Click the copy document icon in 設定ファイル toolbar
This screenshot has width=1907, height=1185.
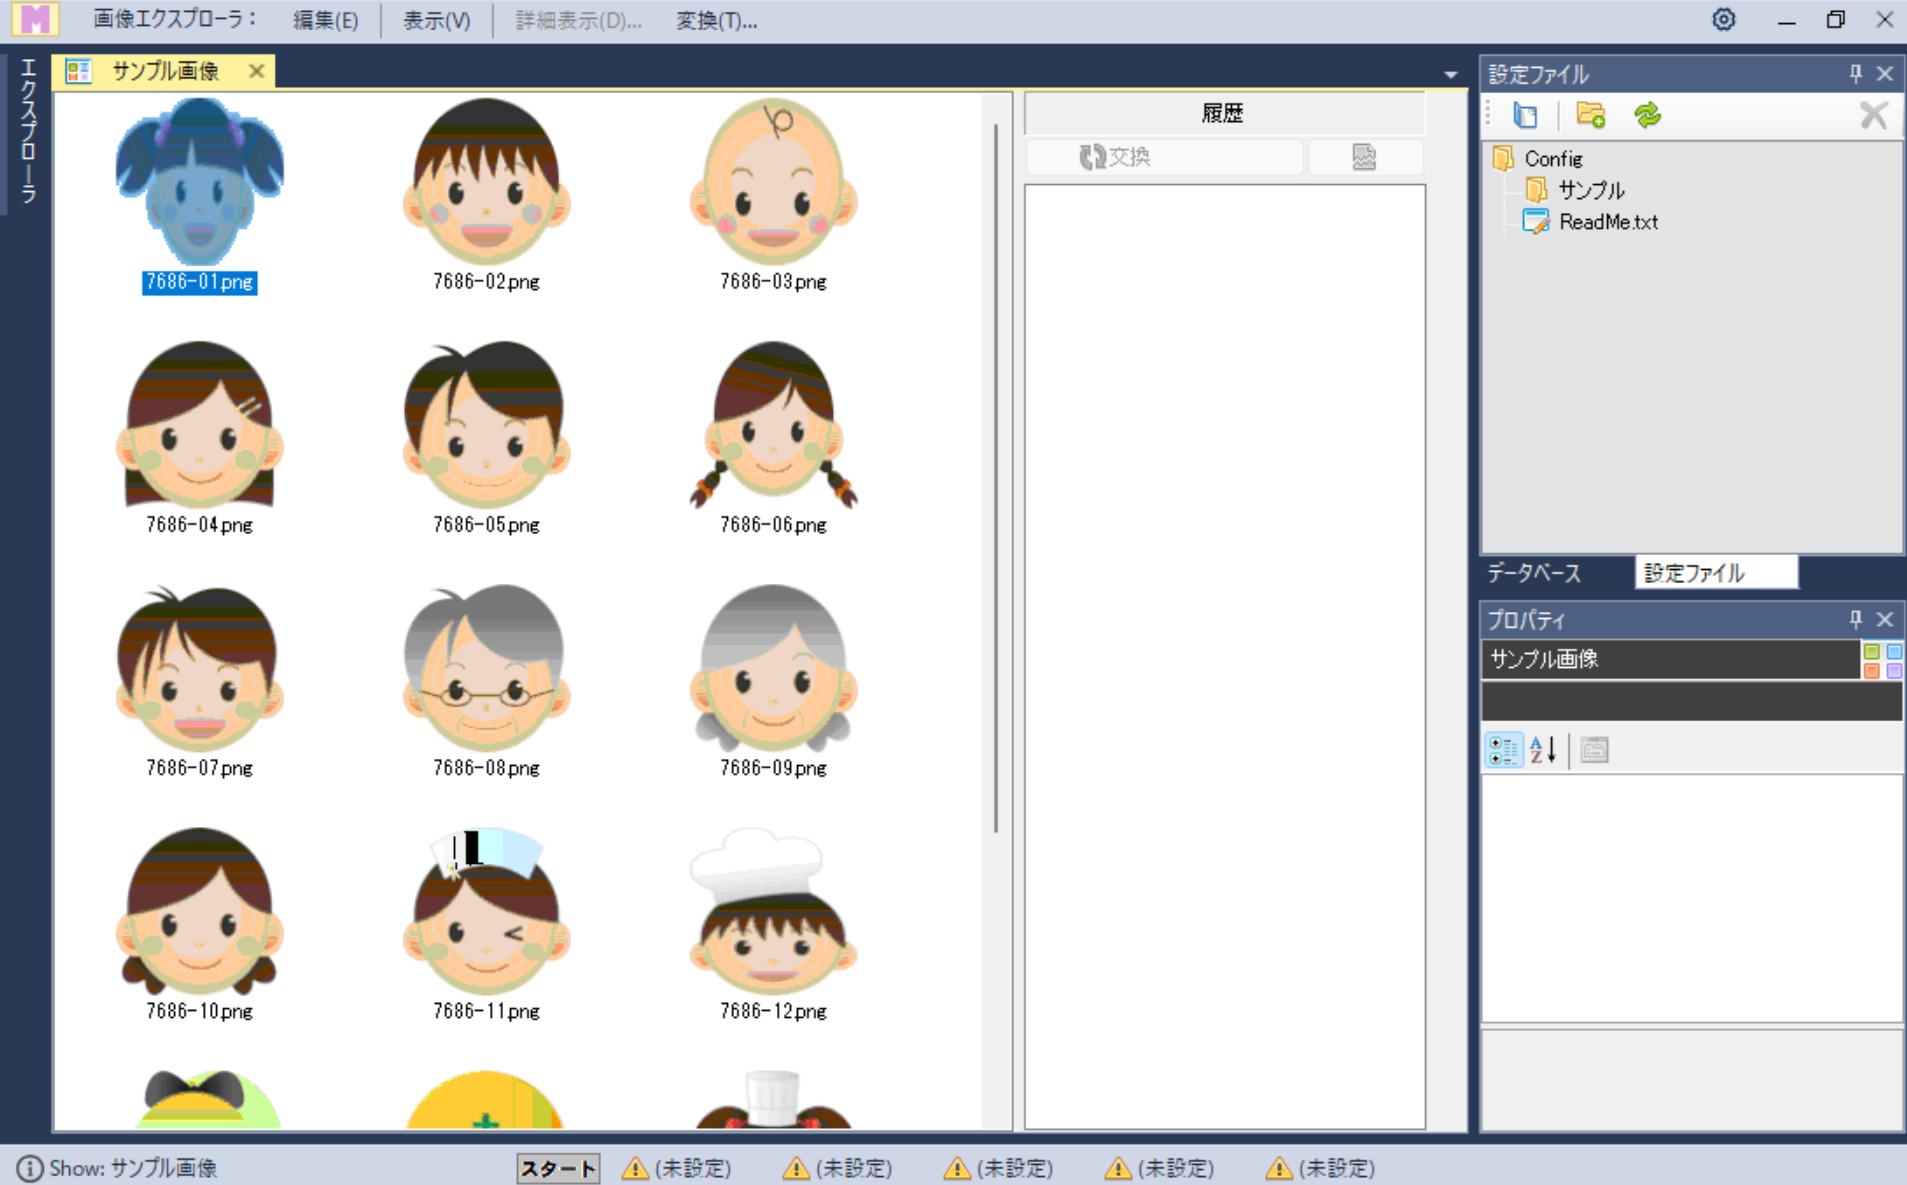[x=1525, y=115]
